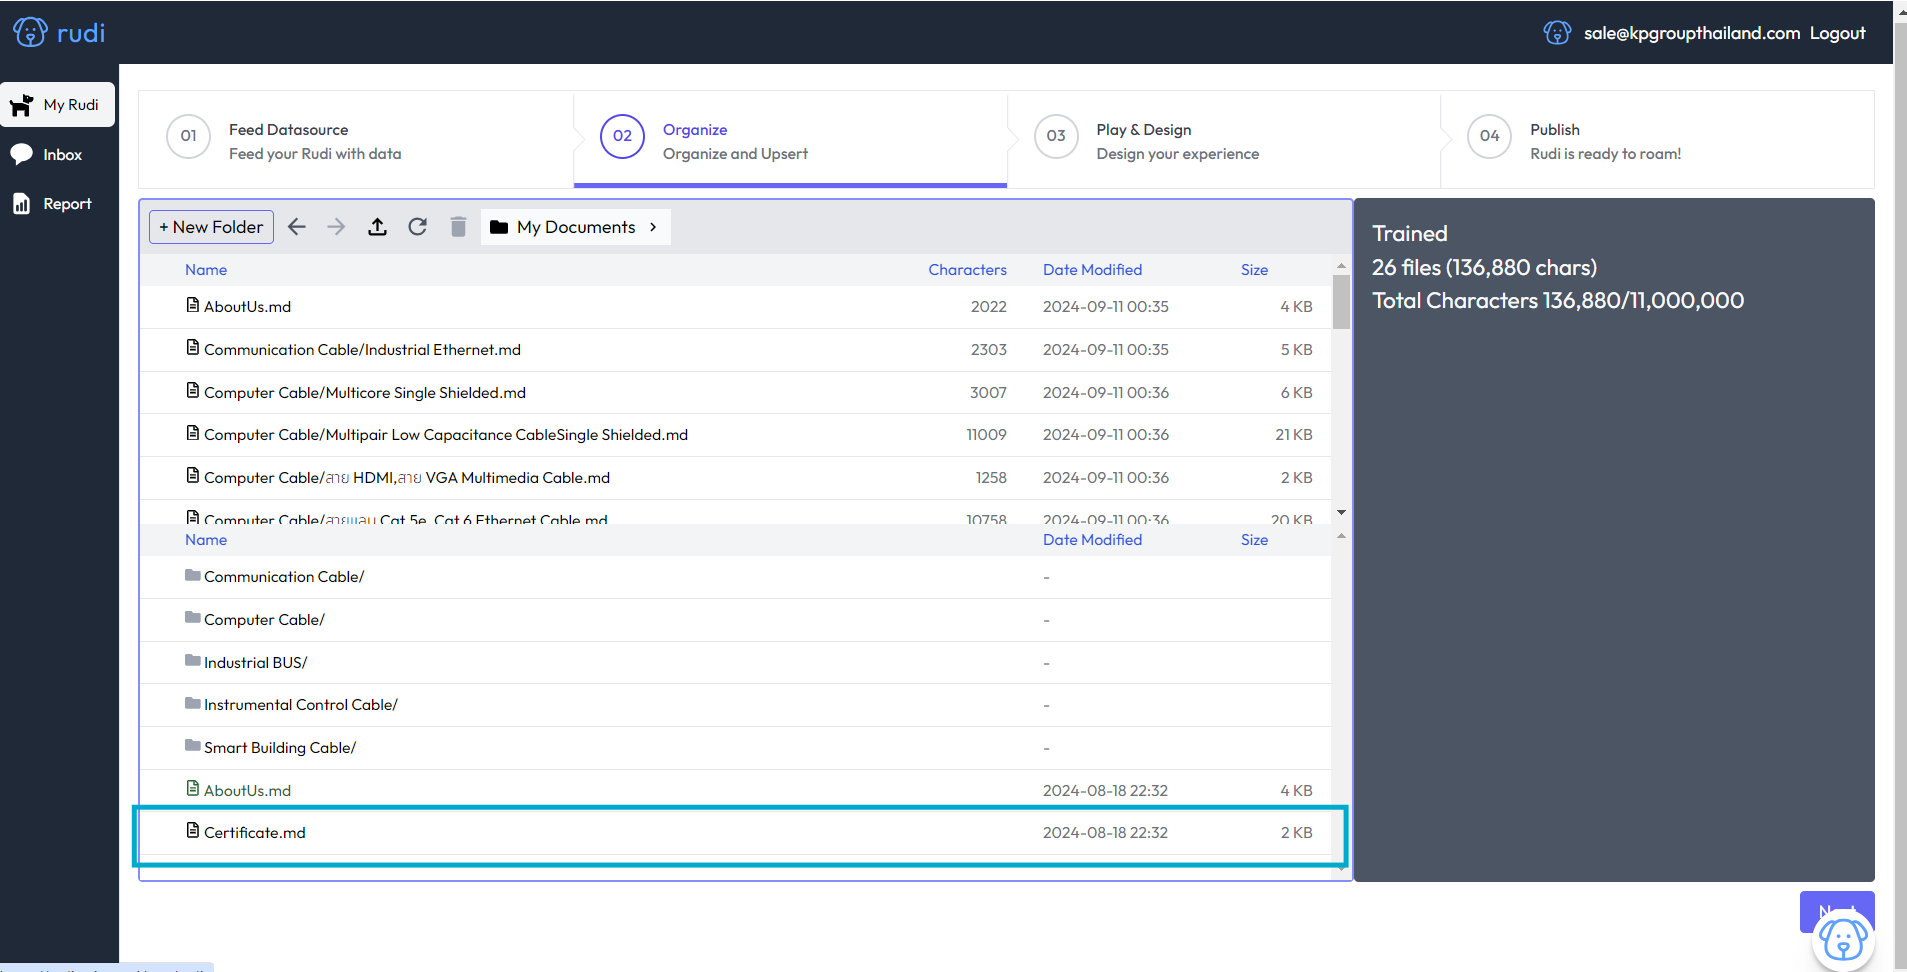Click the rudi logo in header
This screenshot has height=972, width=1907.
[59, 33]
